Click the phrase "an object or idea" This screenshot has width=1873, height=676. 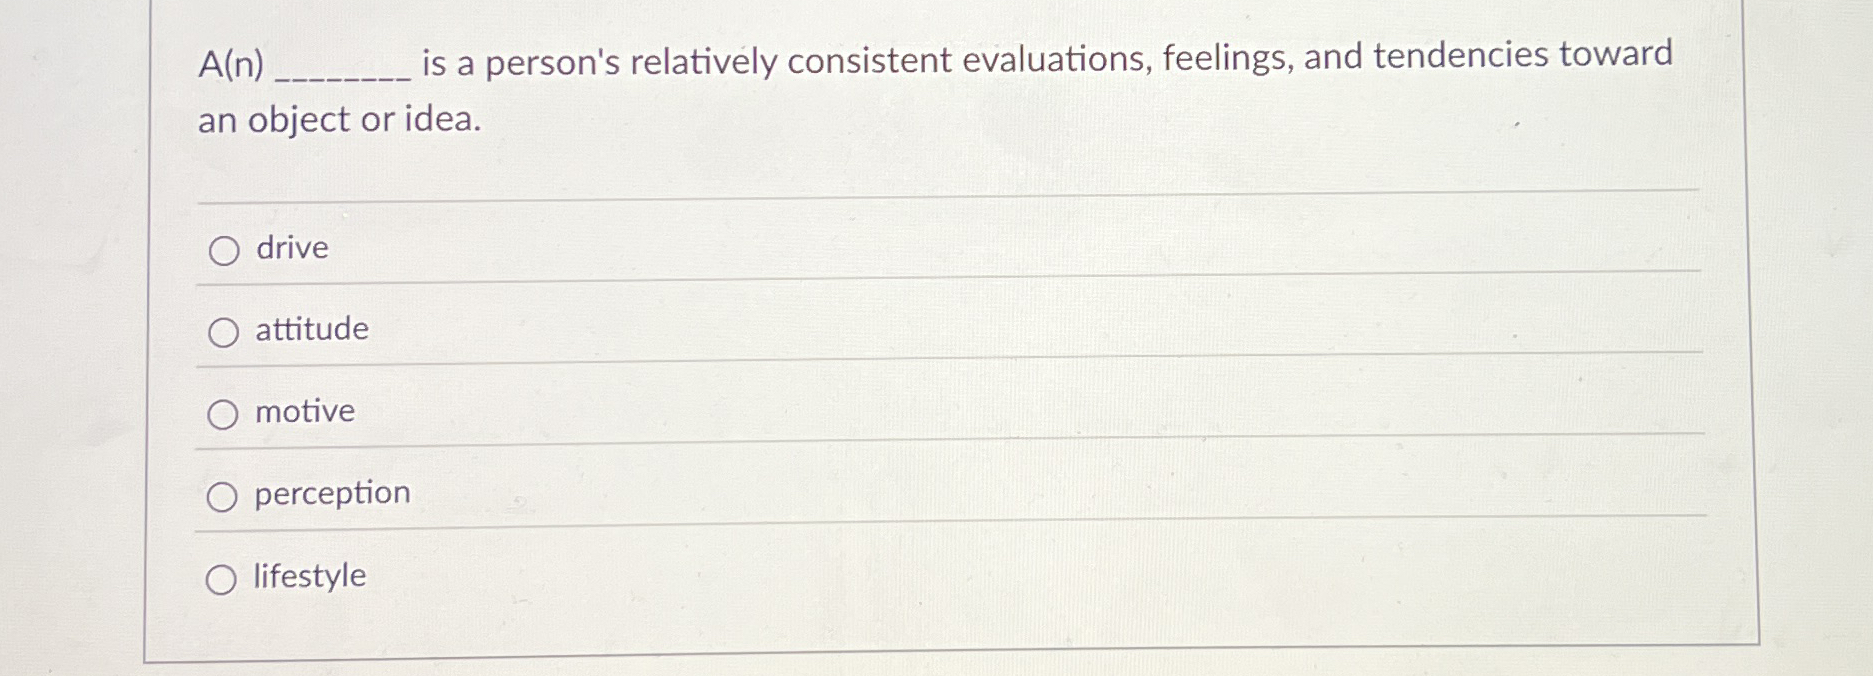pos(340,121)
